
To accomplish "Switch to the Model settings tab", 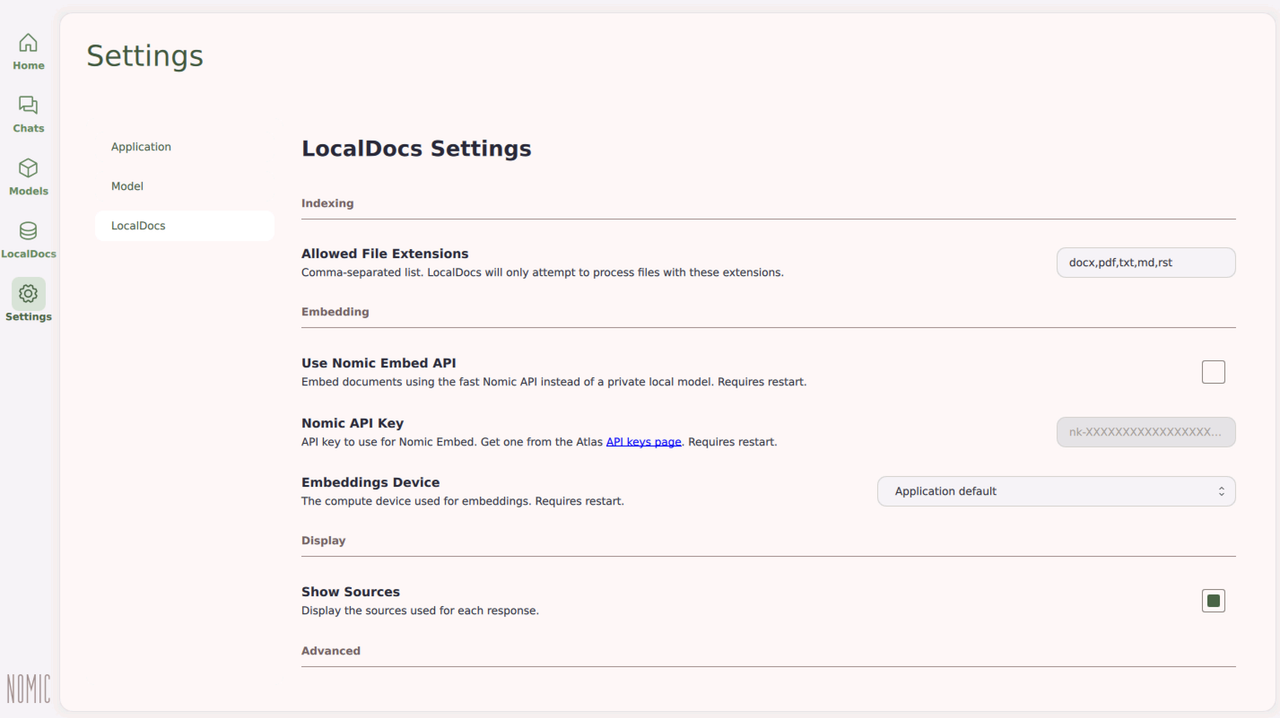I will [x=184, y=186].
